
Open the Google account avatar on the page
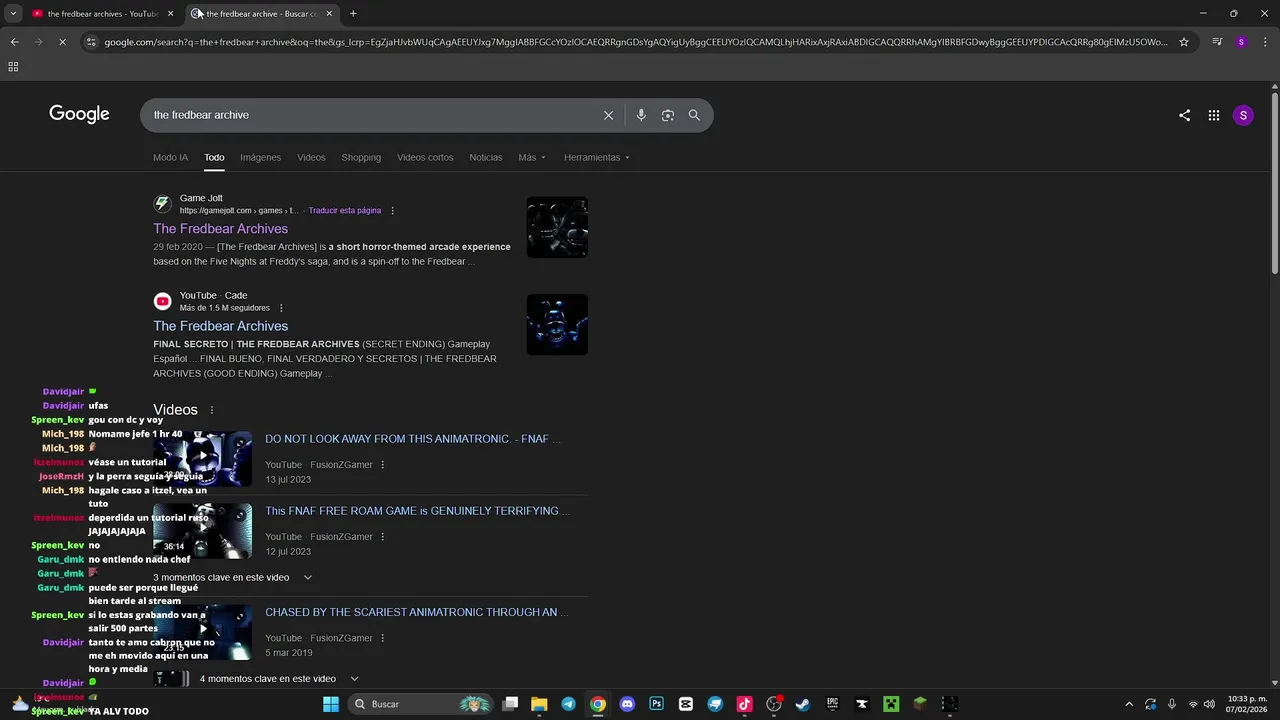[1243, 115]
